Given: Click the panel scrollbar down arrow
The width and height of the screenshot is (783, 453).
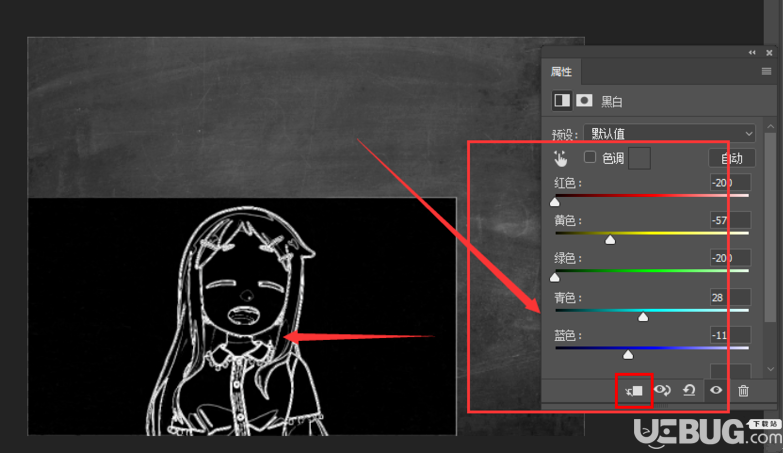Looking at the screenshot, I should coord(771,369).
